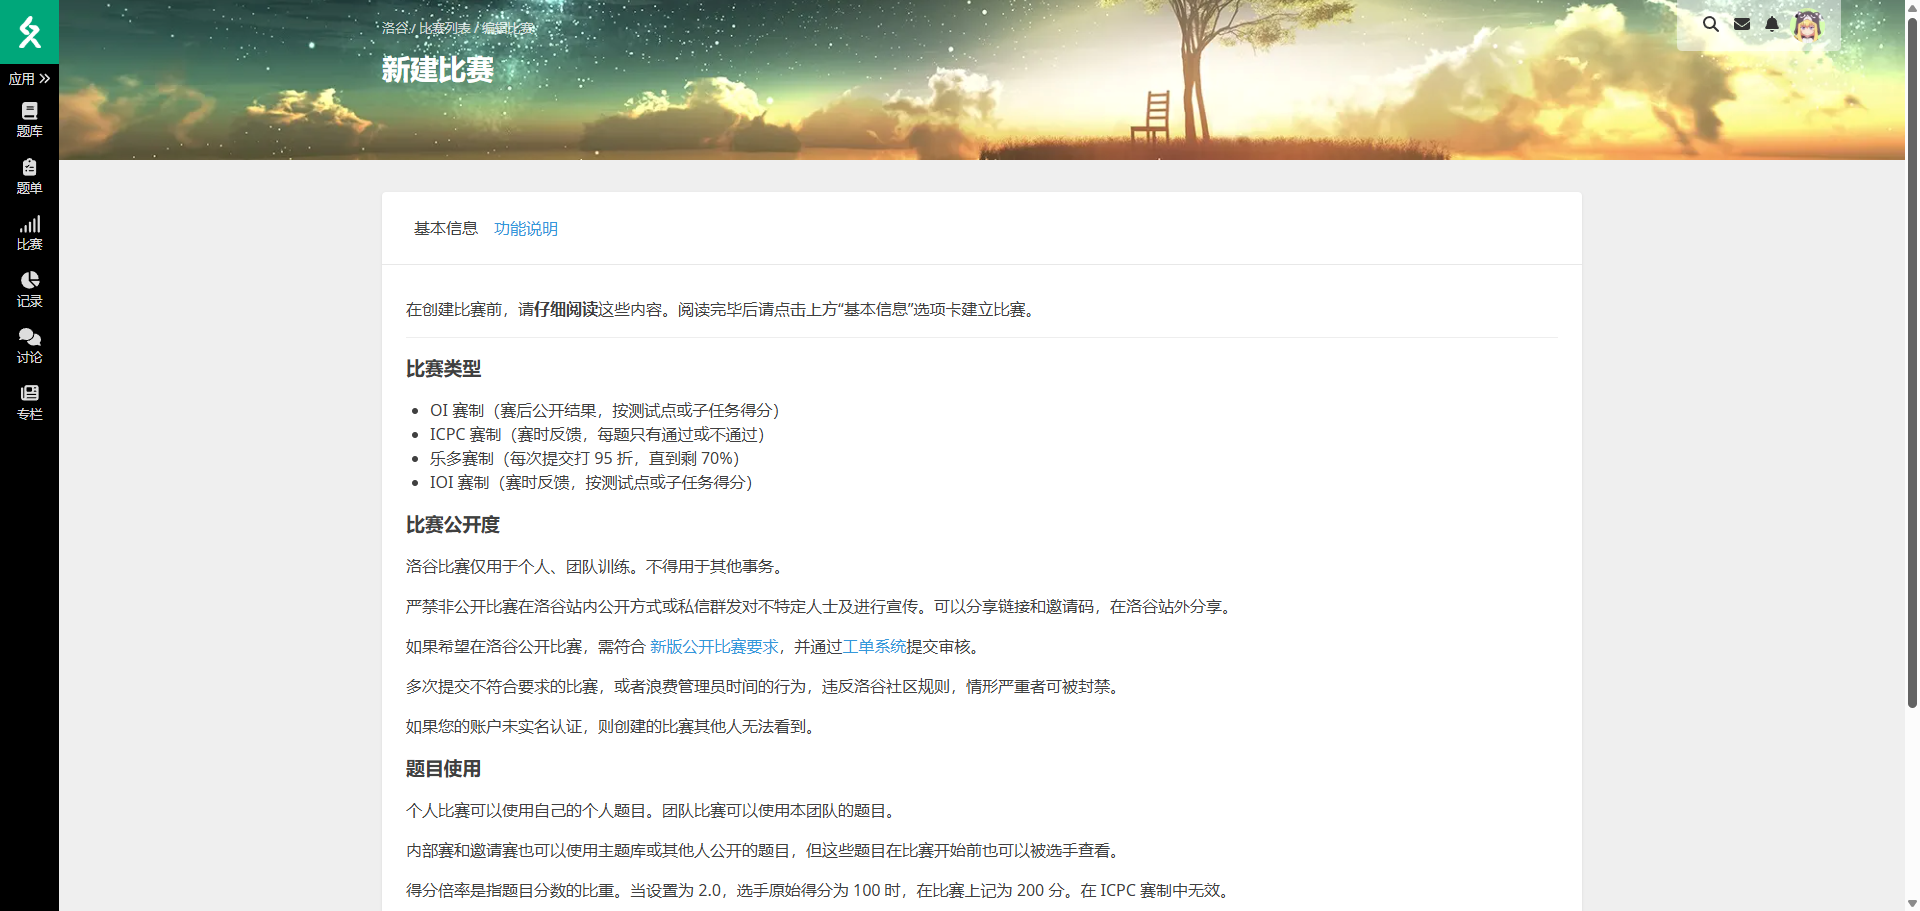Open the notification bell icon
1920x911 pixels.
pos(1771,24)
